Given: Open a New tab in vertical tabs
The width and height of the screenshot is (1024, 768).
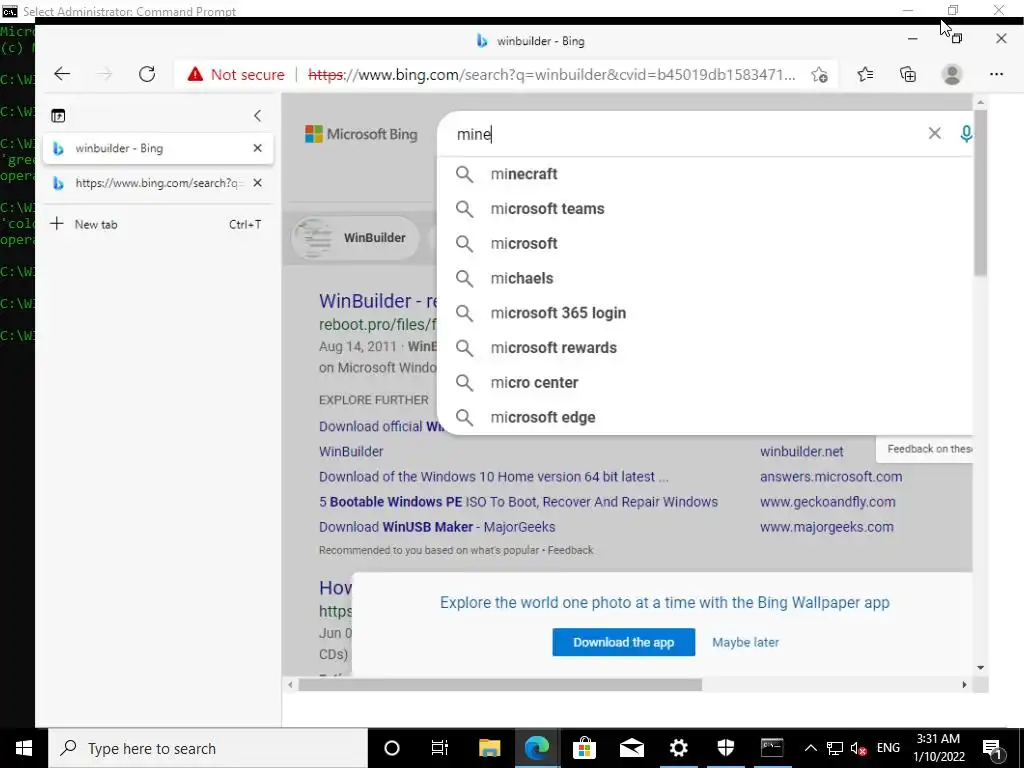Looking at the screenshot, I should (158, 224).
